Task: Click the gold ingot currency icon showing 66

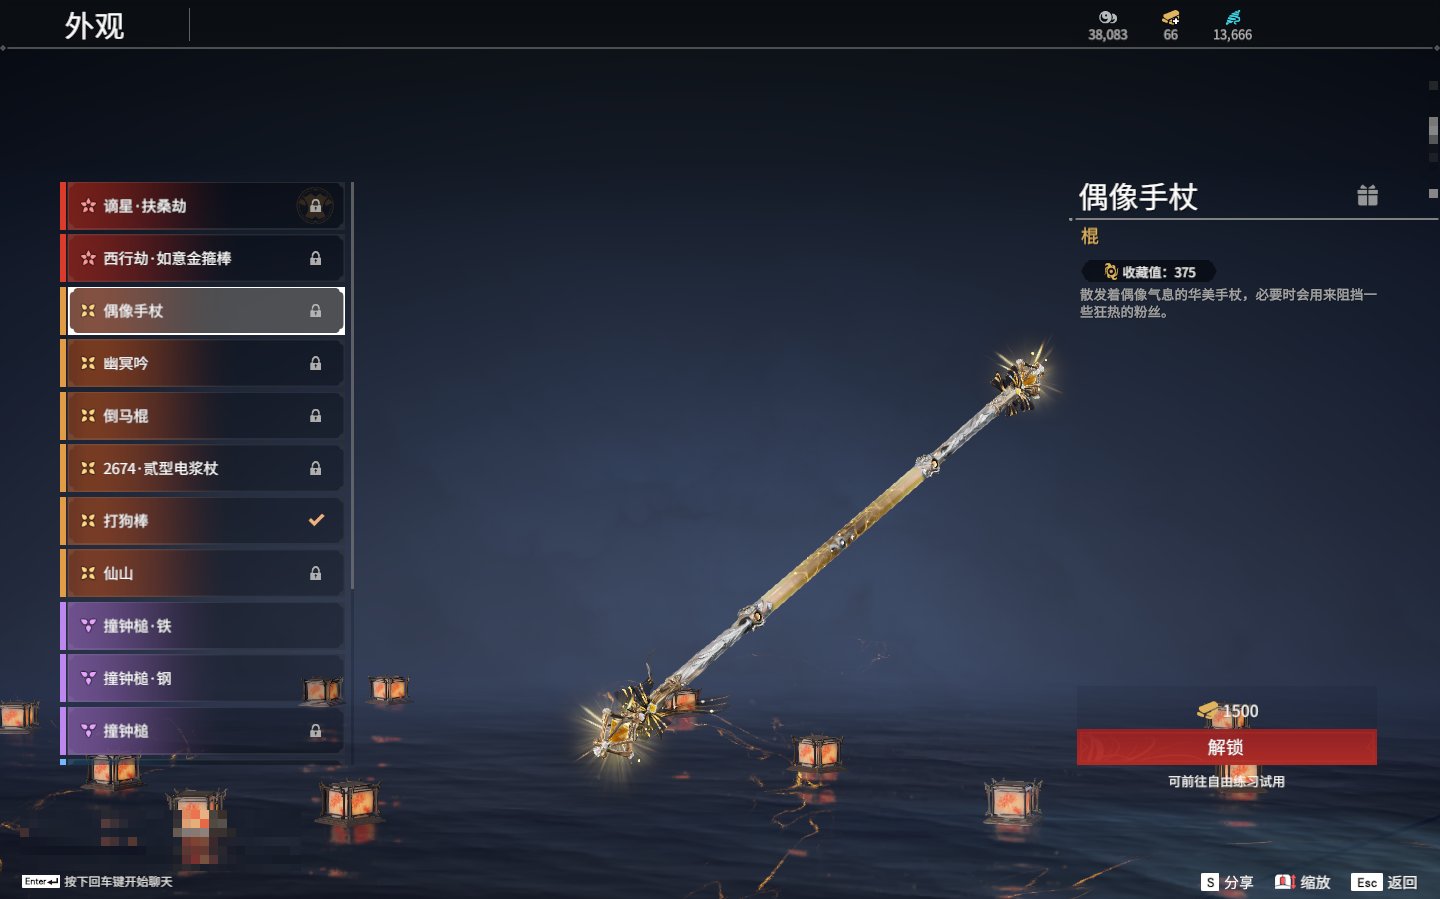Action: tap(1170, 17)
